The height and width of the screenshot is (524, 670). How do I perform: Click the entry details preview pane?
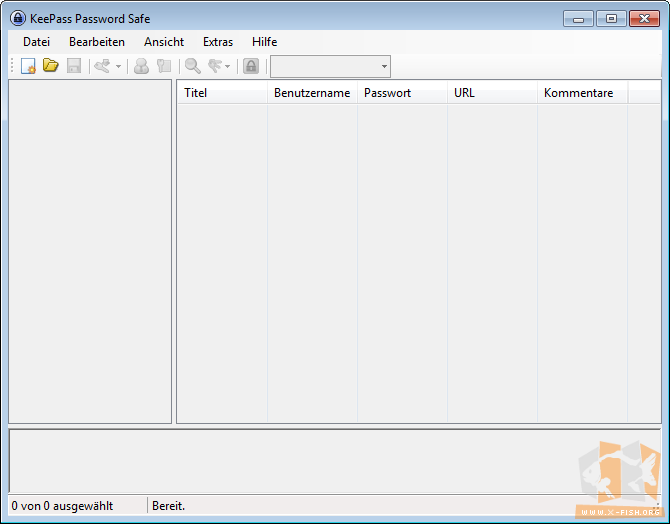(335, 461)
